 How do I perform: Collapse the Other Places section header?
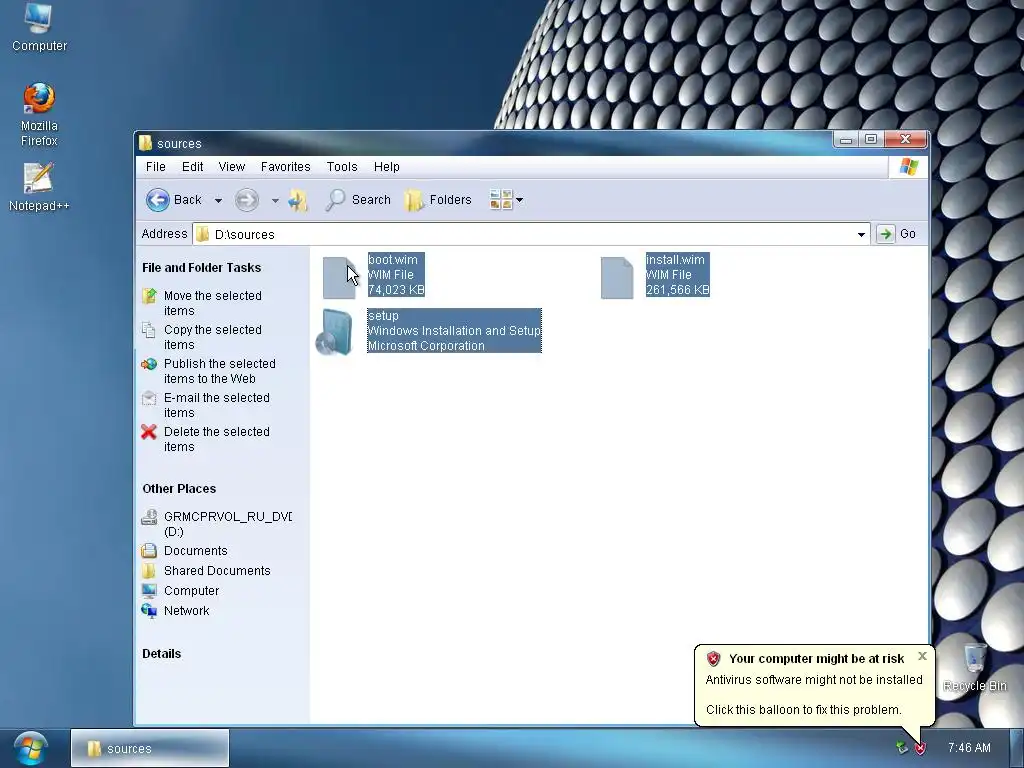click(179, 488)
